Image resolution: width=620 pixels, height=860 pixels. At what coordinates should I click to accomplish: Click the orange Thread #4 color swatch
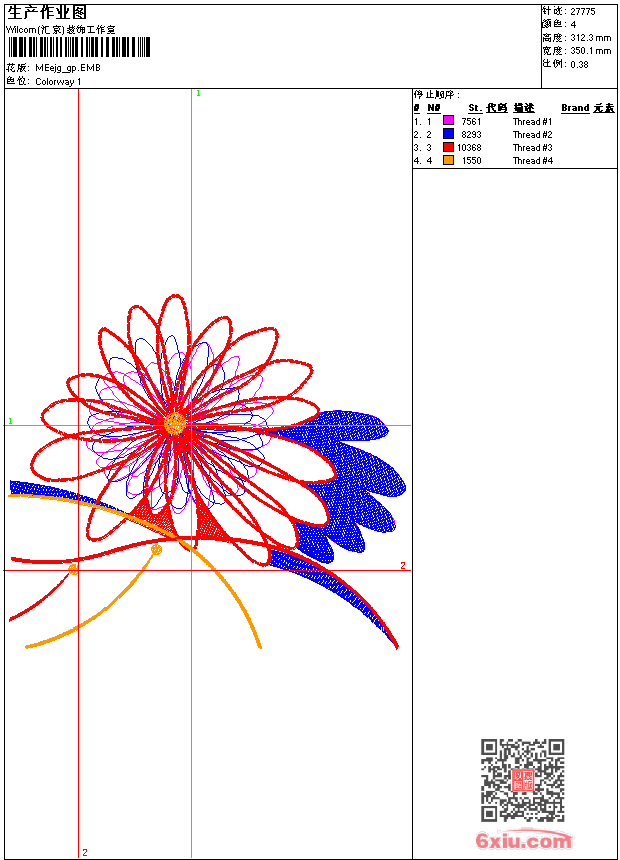pyautogui.click(x=448, y=160)
